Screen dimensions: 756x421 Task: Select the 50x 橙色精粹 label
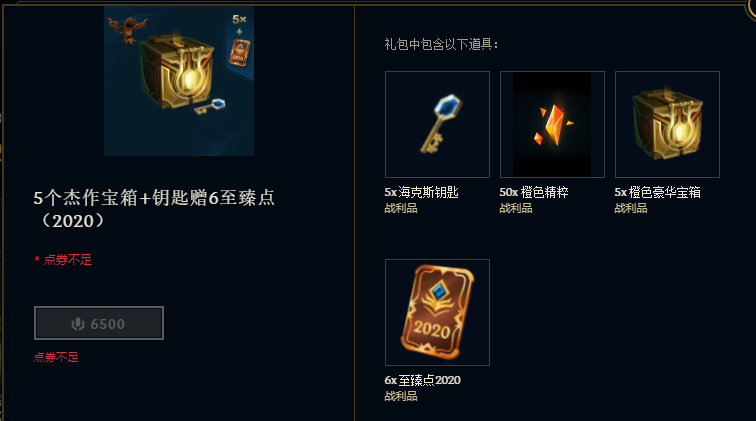pyautogui.click(x=534, y=192)
